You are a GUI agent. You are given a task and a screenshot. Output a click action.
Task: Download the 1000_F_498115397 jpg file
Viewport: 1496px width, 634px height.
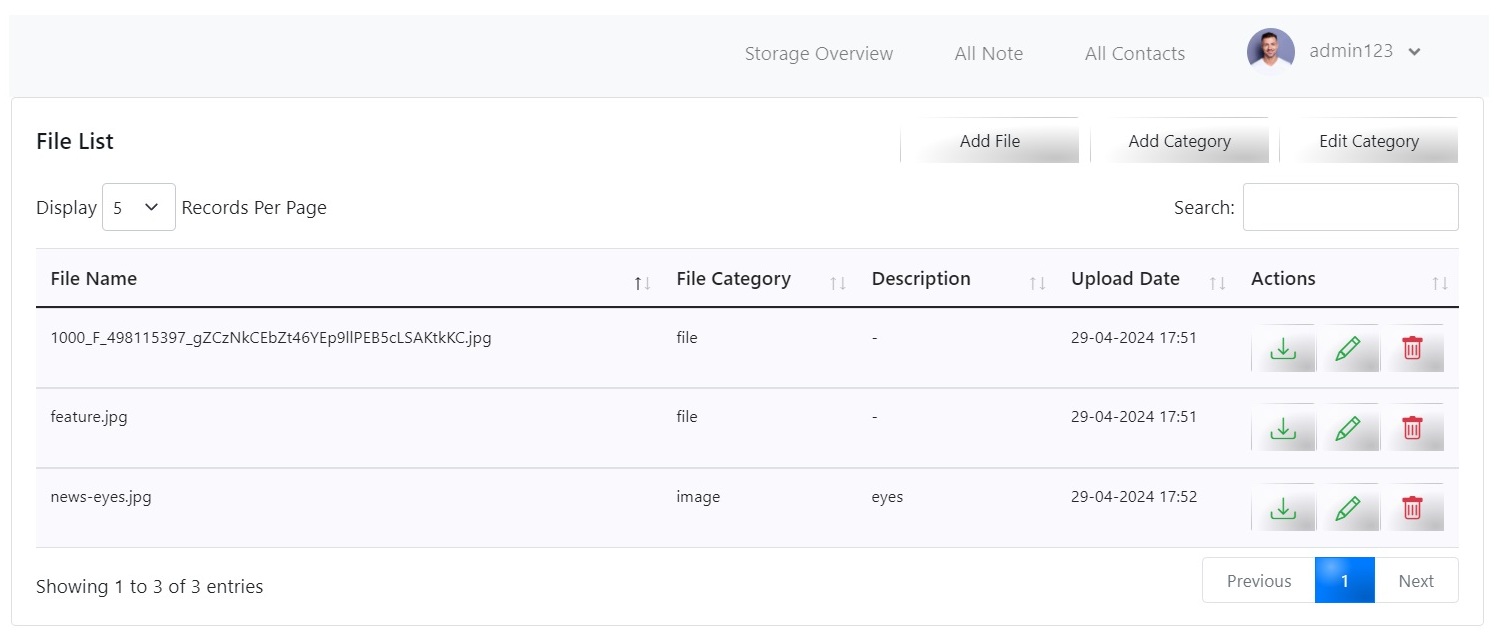point(1283,349)
